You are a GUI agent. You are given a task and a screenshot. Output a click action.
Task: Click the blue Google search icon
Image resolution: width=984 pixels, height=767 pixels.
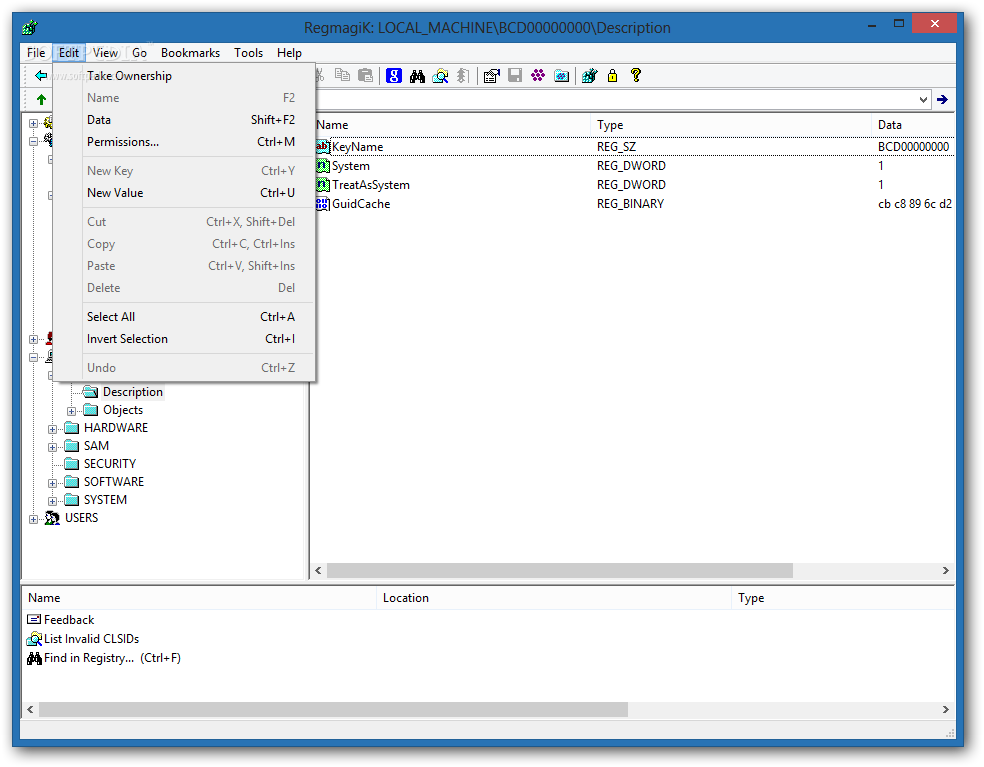[x=393, y=76]
